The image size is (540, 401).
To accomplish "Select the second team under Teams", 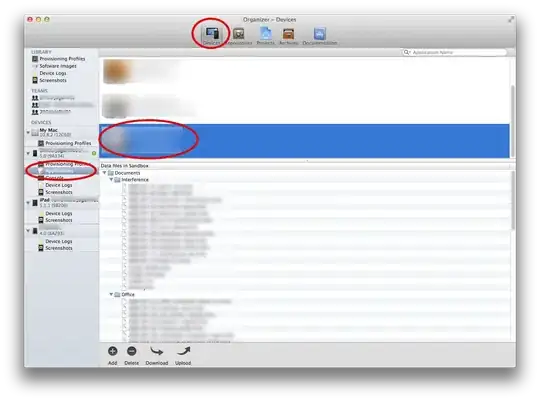I will pos(63,105).
